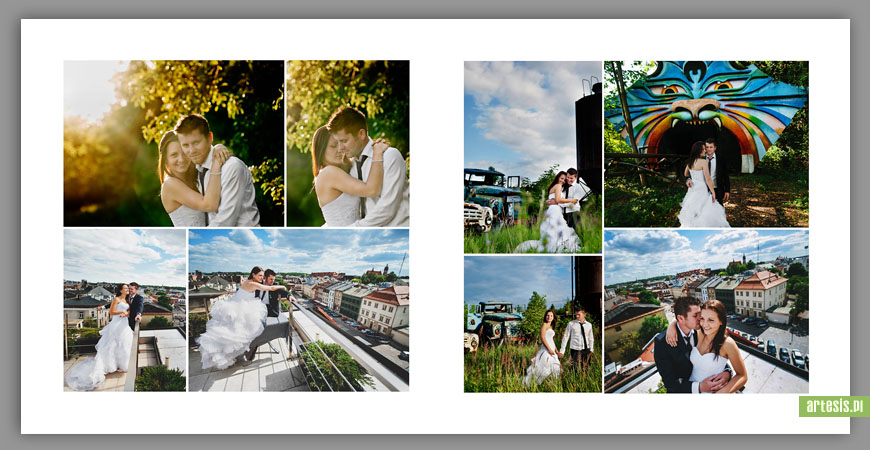The height and width of the screenshot is (450, 870).
Task: Open the sunlit couple portrait under trees
Action: click(174, 143)
